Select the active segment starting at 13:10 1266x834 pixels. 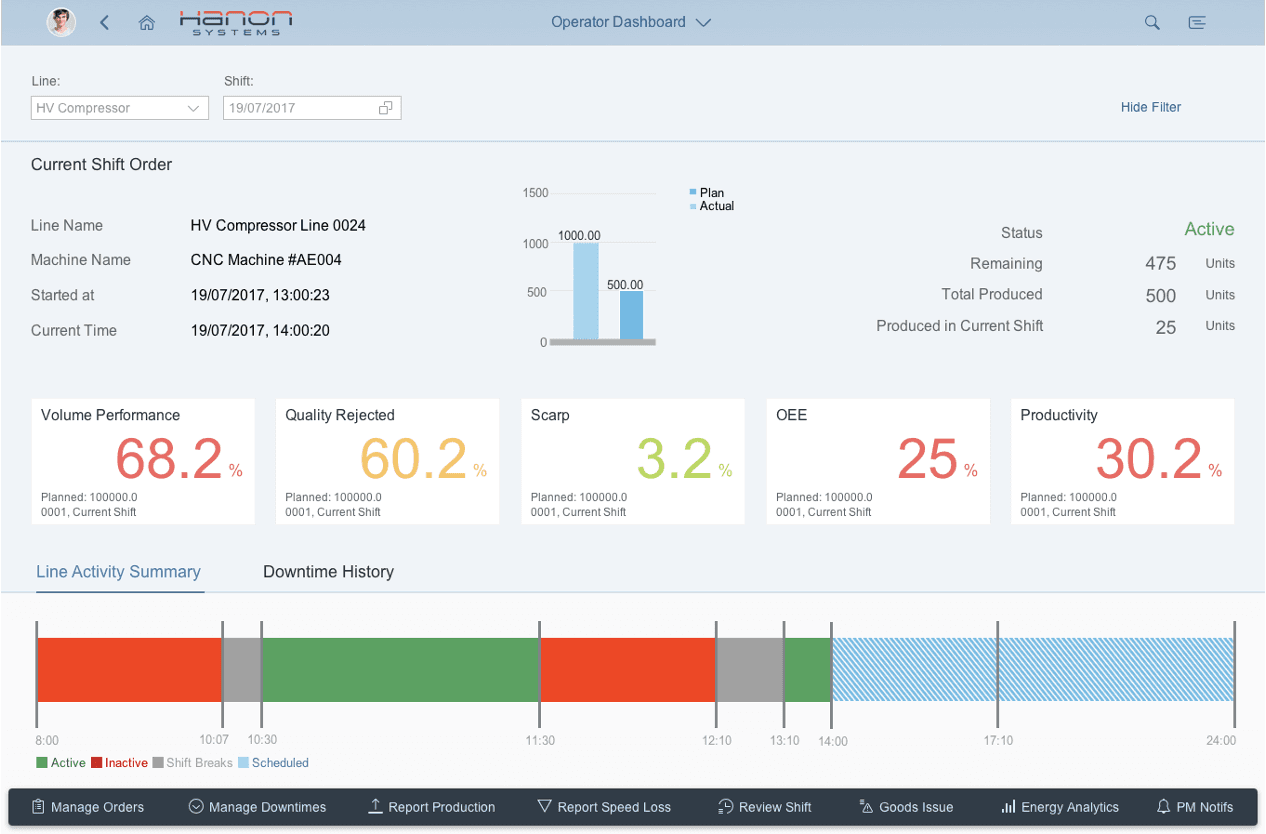click(x=808, y=670)
